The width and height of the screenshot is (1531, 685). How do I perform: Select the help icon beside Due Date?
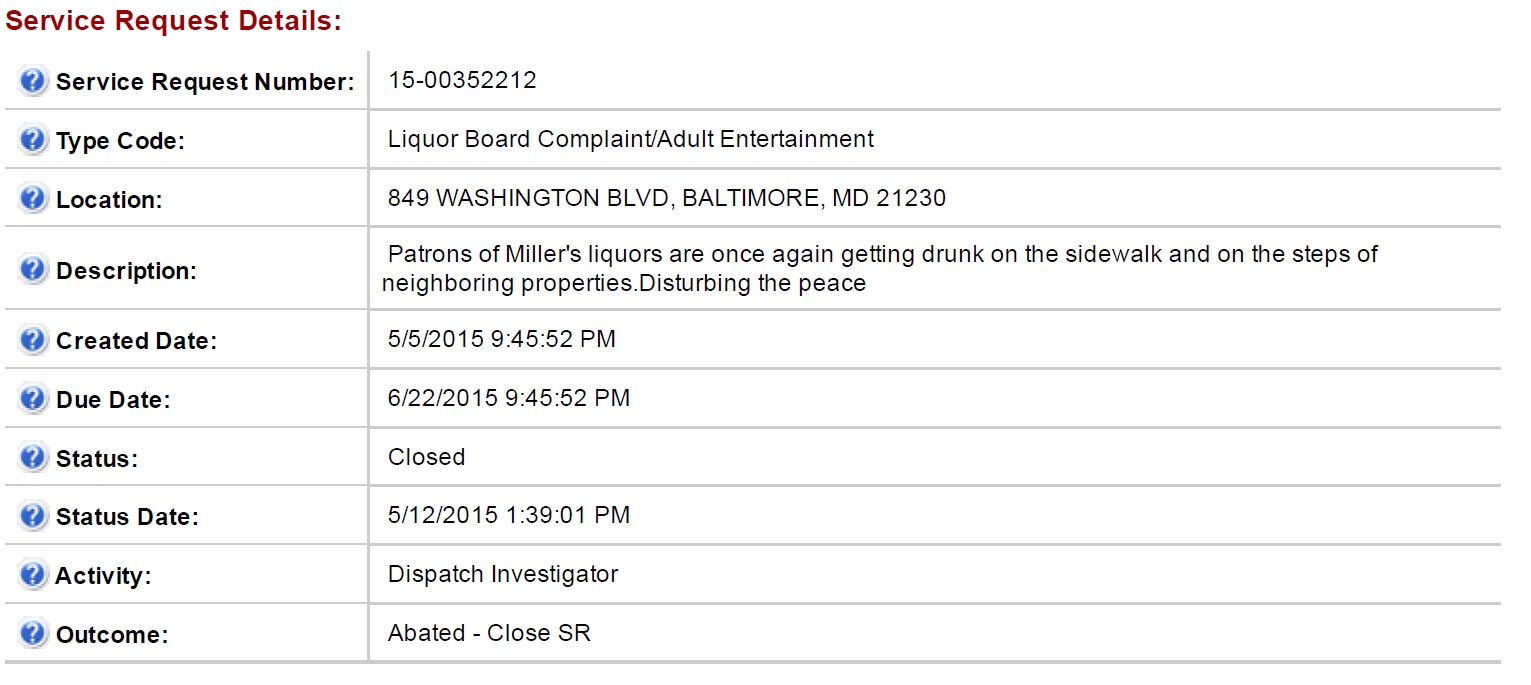point(33,398)
